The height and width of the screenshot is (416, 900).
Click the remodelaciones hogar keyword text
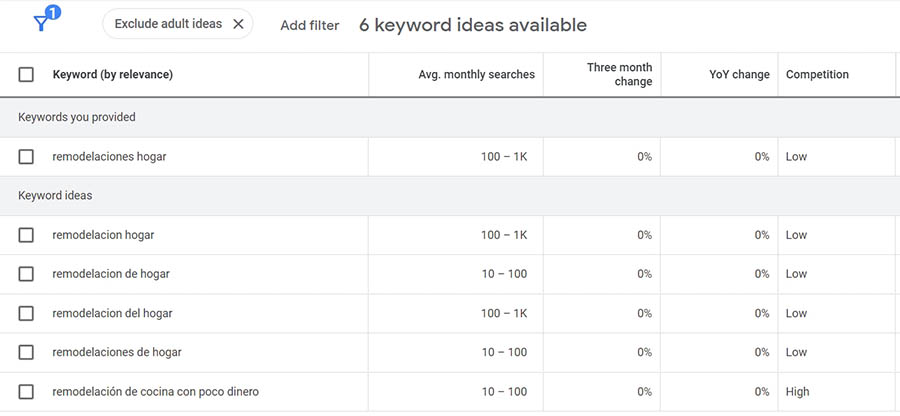click(109, 156)
